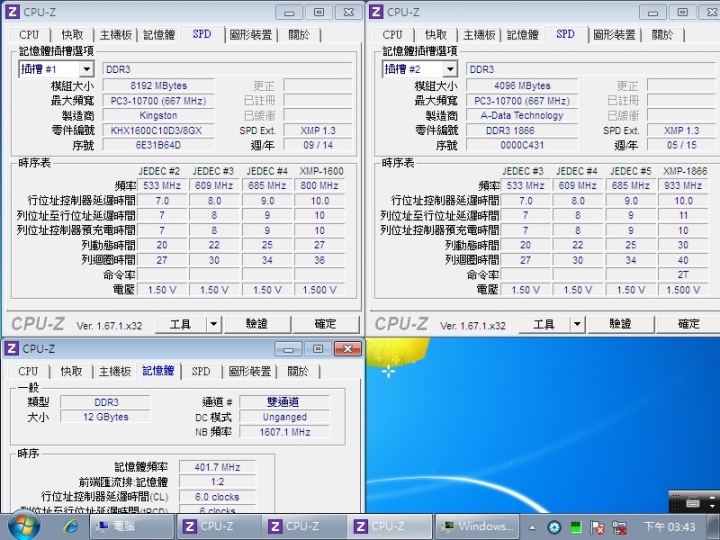Switch to first CPU-Z taskbar button
The image size is (720, 540).
[x=219, y=526]
